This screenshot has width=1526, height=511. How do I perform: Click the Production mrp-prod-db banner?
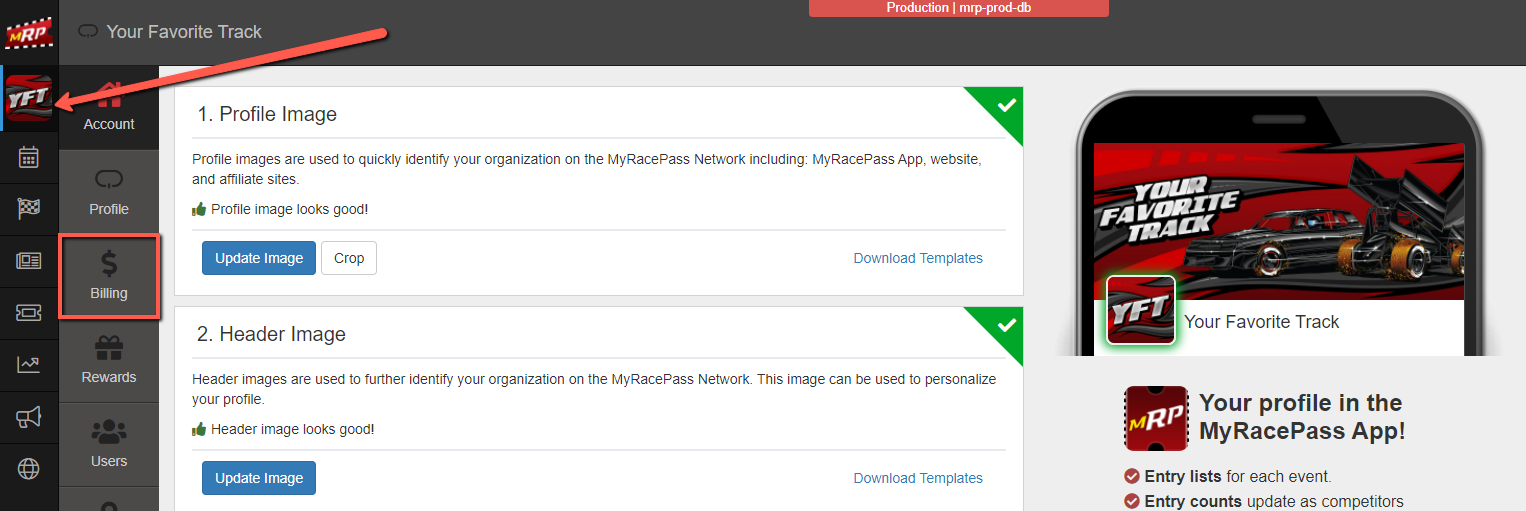959,8
